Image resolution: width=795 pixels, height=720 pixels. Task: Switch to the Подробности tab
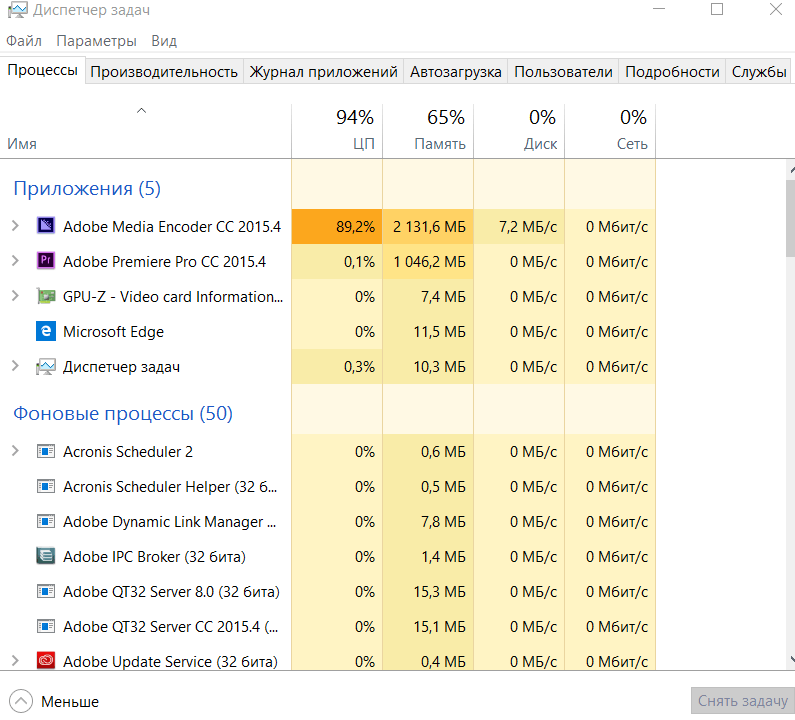[x=672, y=71]
